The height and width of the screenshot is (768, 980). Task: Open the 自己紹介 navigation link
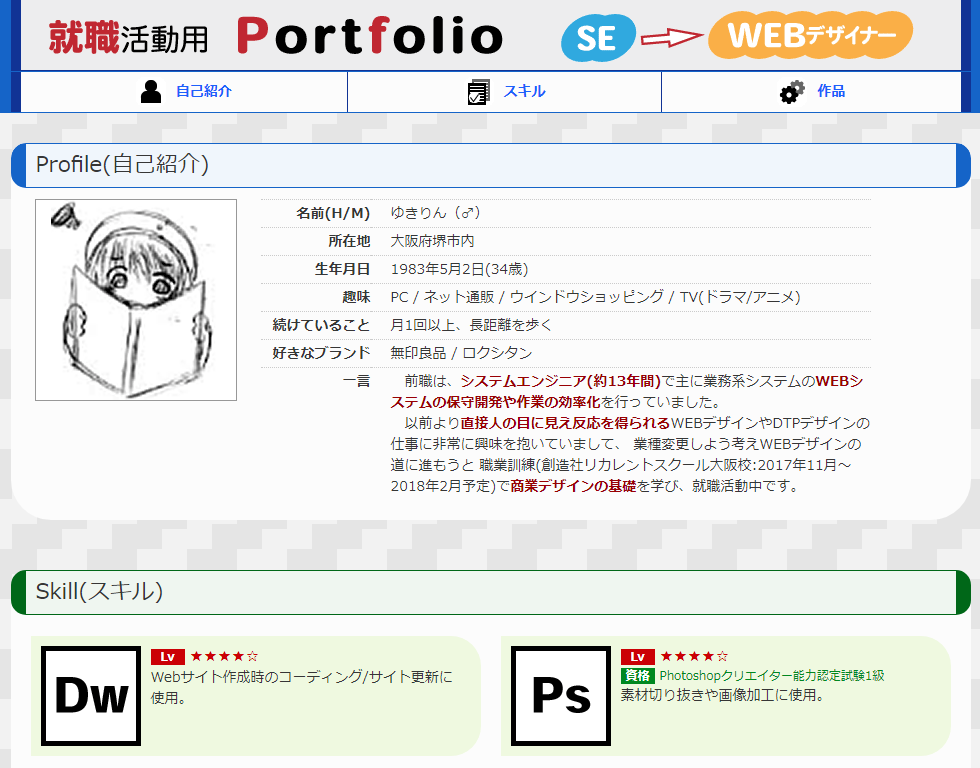point(203,92)
